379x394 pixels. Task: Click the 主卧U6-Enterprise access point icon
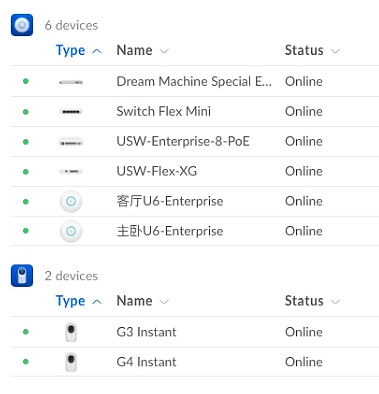tap(71, 231)
